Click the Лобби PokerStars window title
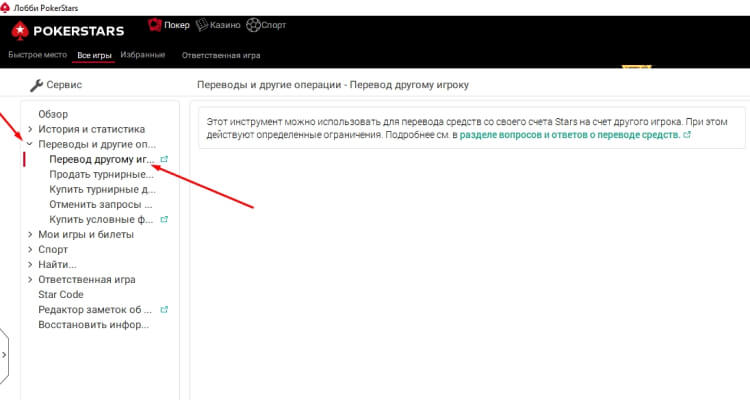 coord(46,8)
